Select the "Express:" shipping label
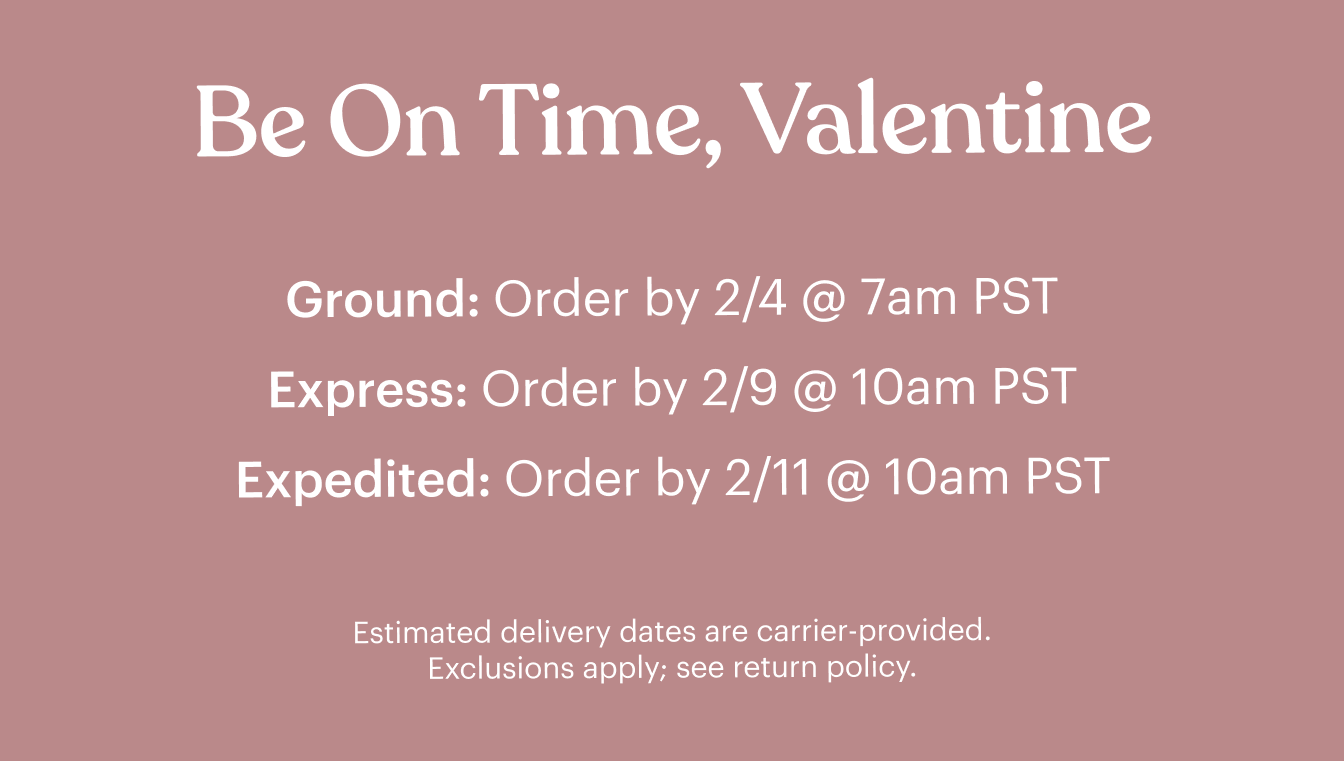 [x=368, y=390]
